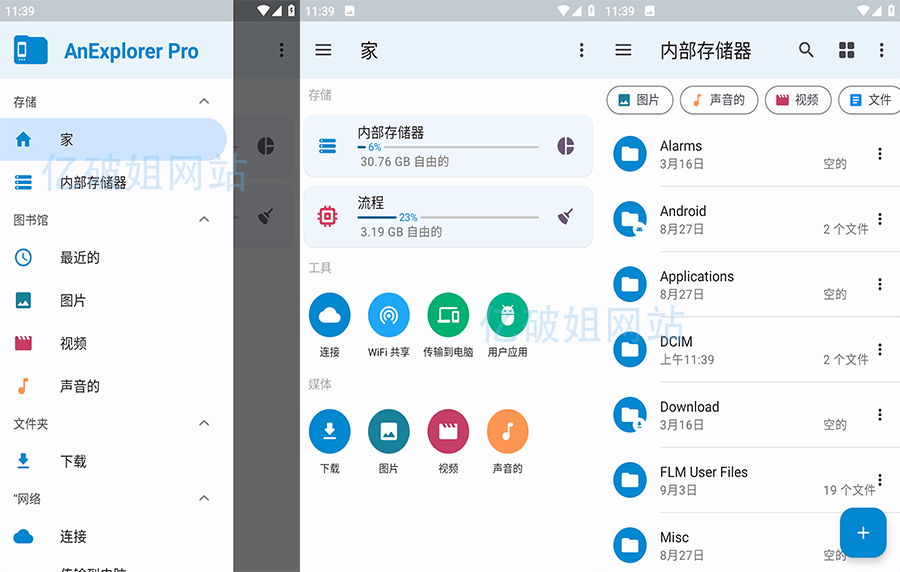This screenshot has width=900, height=572.
Task: Open hamburger menu on 内部存储器 screen
Action: click(x=623, y=50)
